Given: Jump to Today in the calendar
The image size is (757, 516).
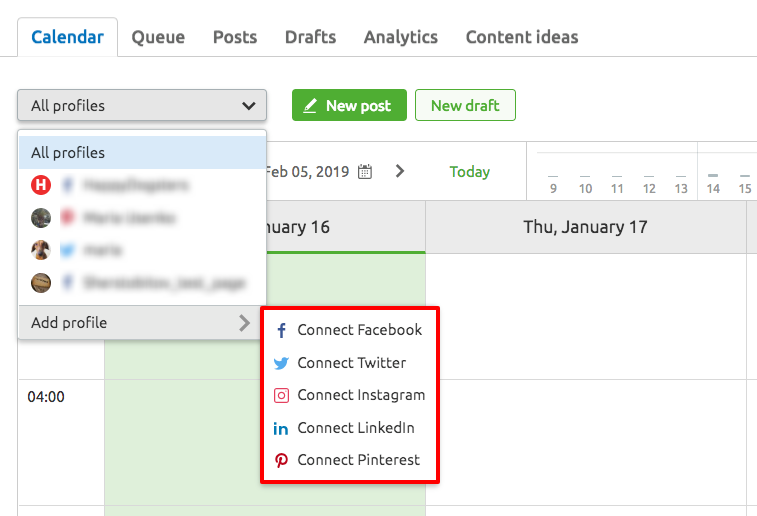Looking at the screenshot, I should pyautogui.click(x=469, y=172).
